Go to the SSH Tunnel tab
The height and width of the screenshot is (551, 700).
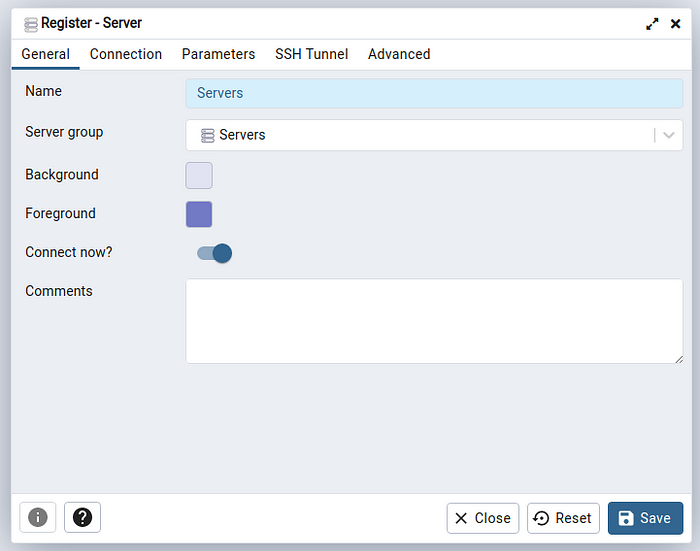[x=312, y=54]
